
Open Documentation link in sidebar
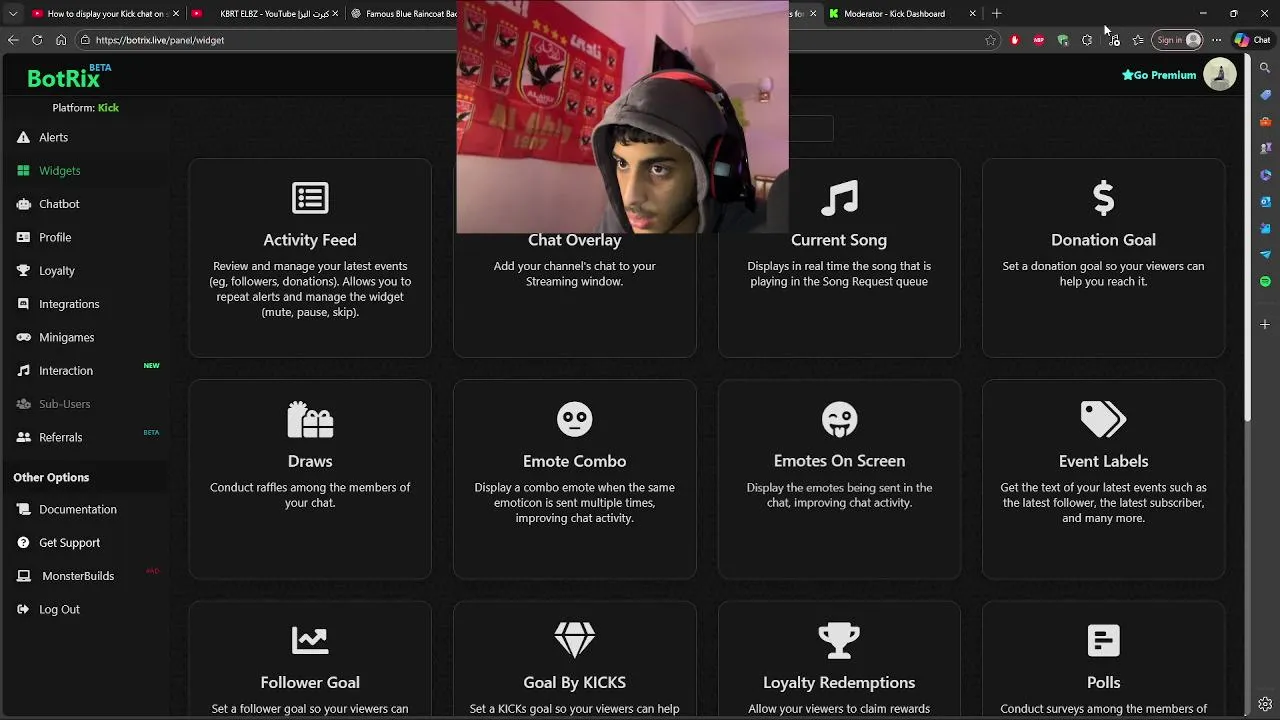click(x=77, y=509)
